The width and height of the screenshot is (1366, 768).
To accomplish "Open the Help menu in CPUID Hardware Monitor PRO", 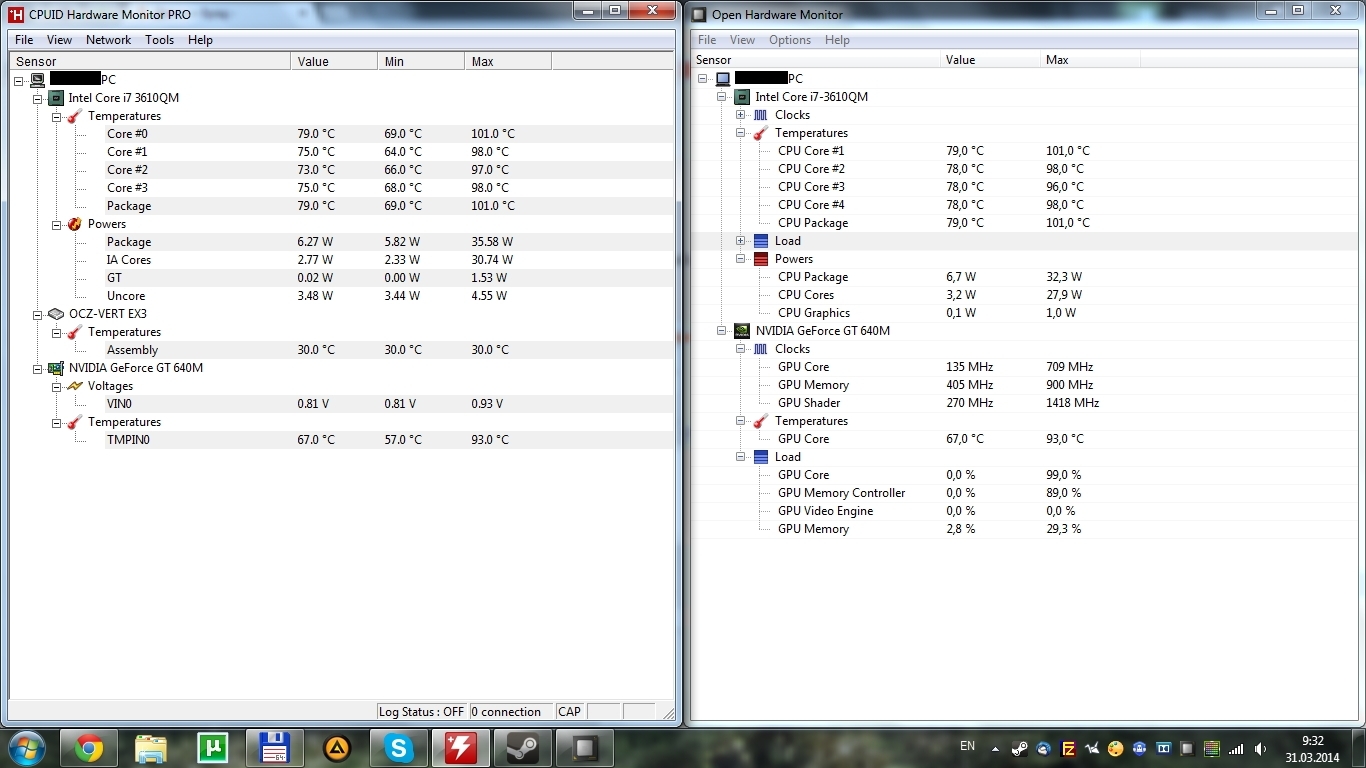I will coord(200,40).
